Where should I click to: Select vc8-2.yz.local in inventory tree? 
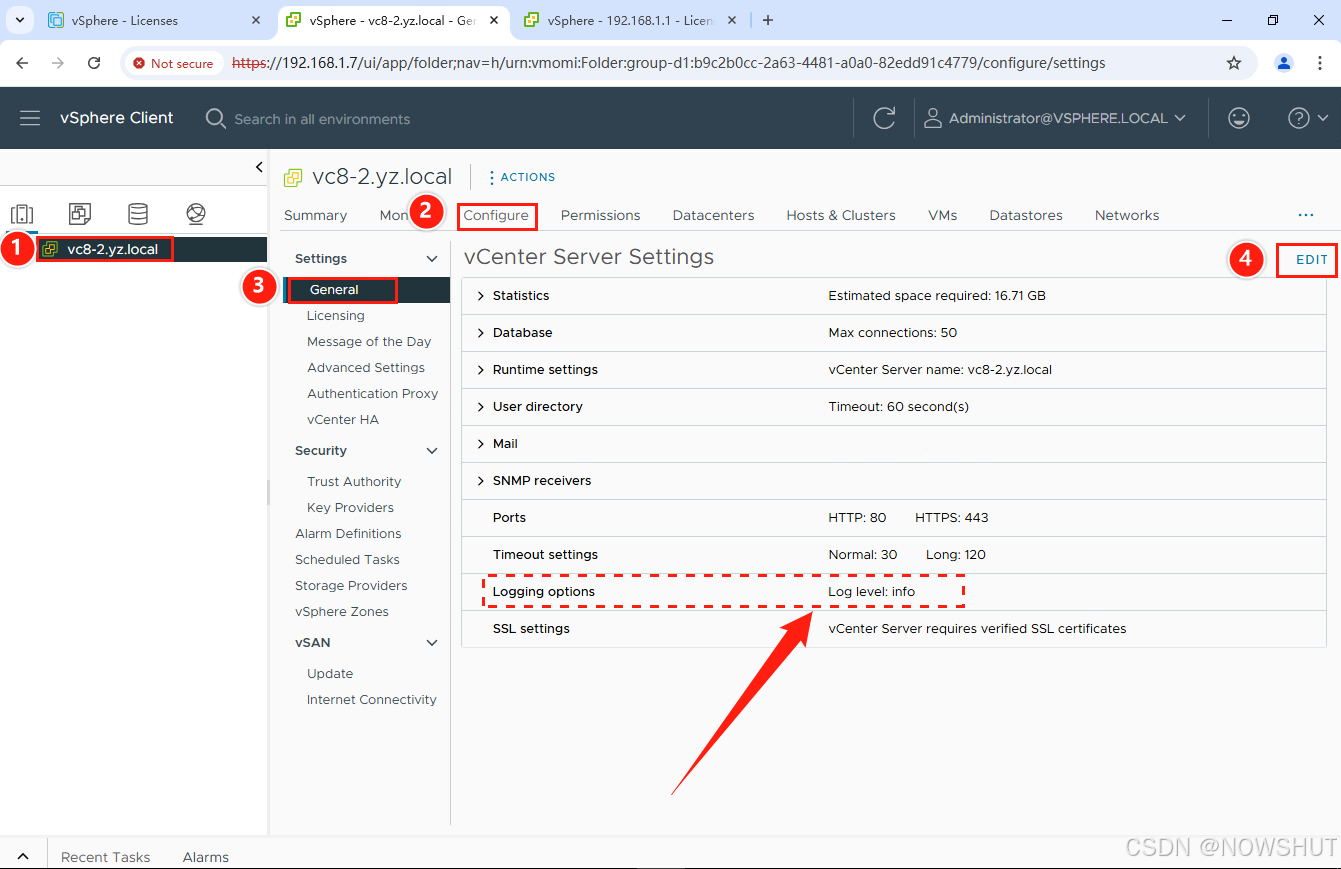pyautogui.click(x=113, y=249)
